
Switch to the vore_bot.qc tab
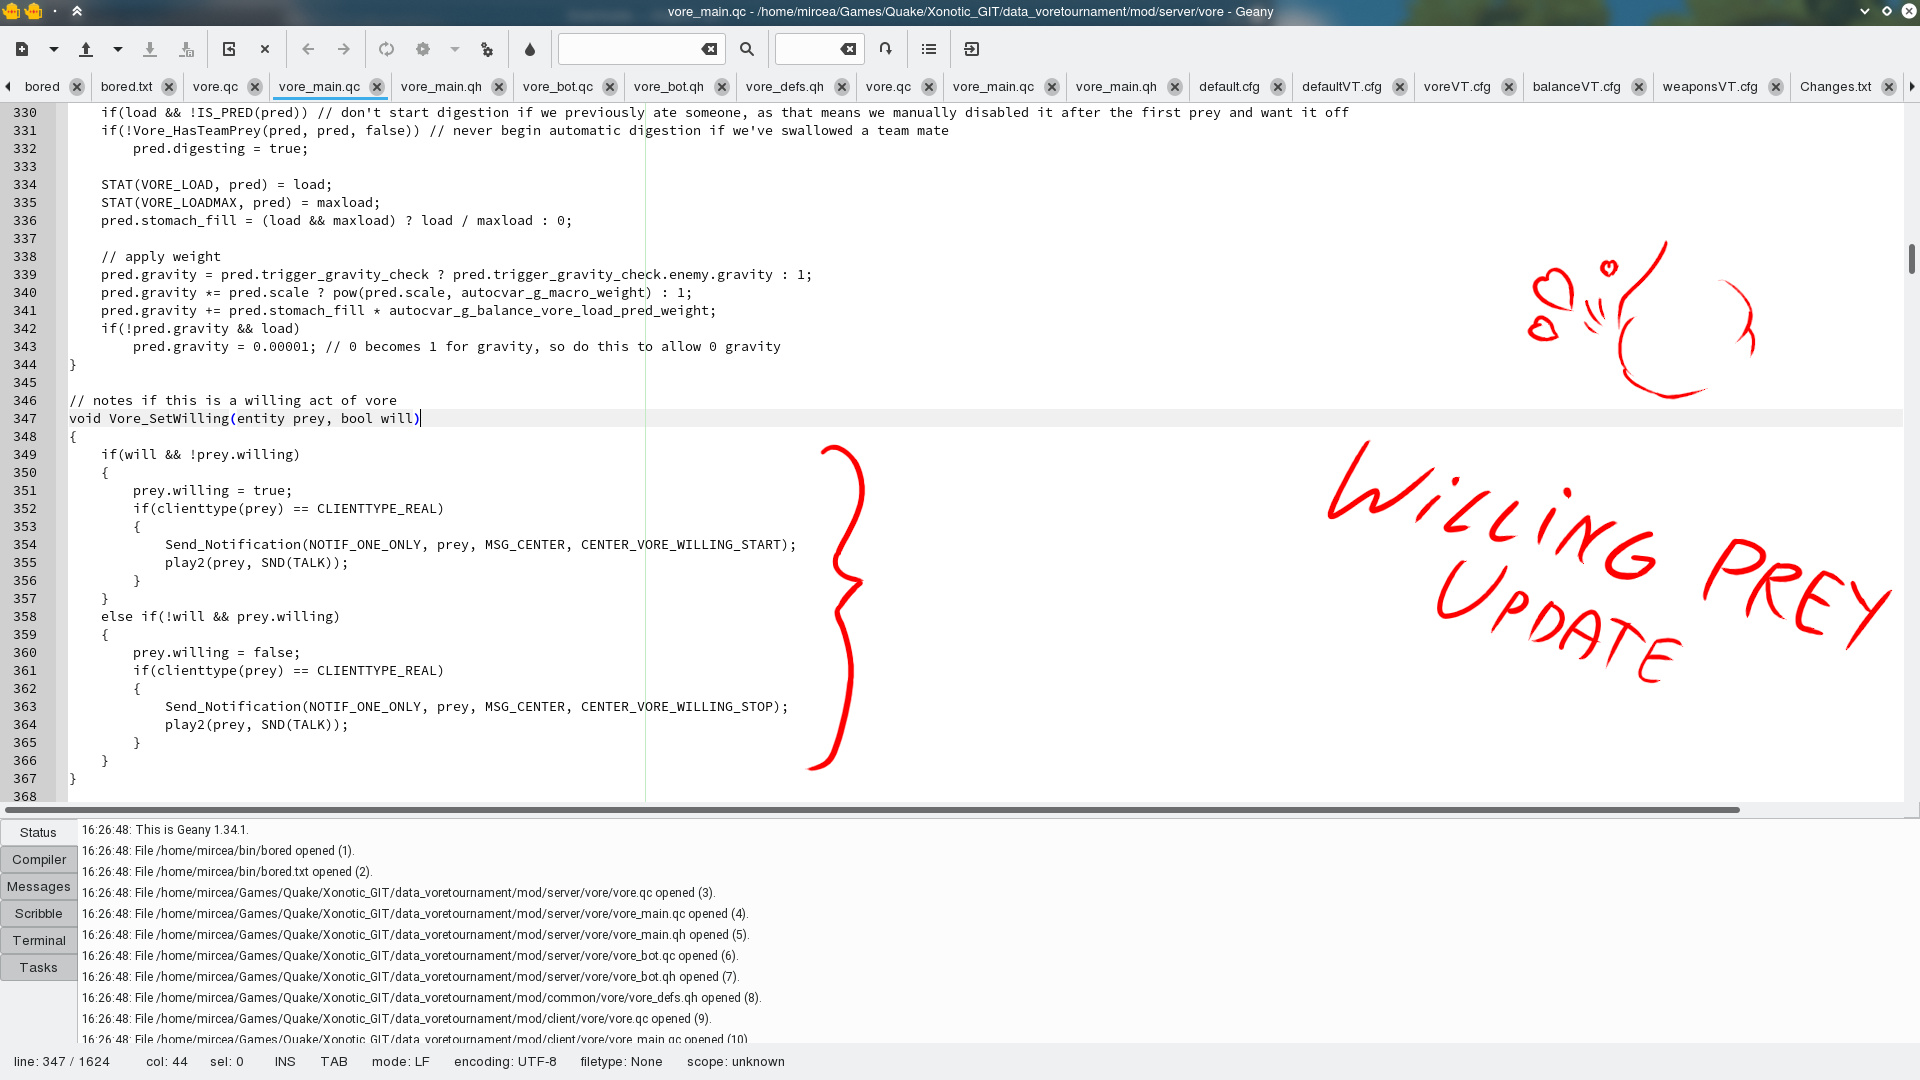[x=557, y=87]
